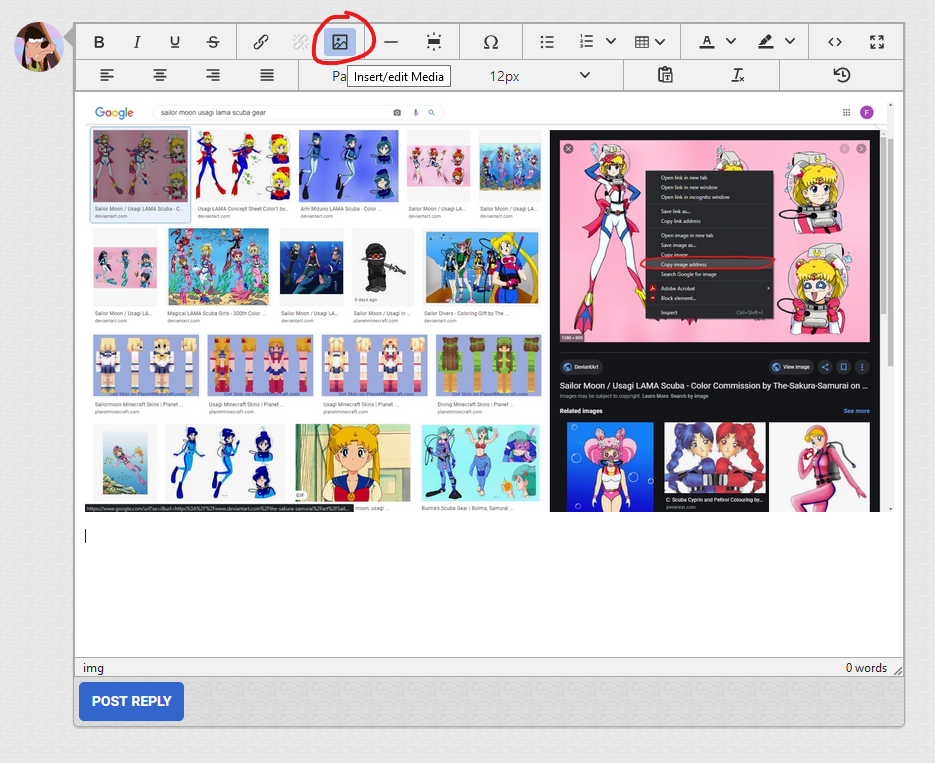Open the user avatar profile picture

point(39,46)
